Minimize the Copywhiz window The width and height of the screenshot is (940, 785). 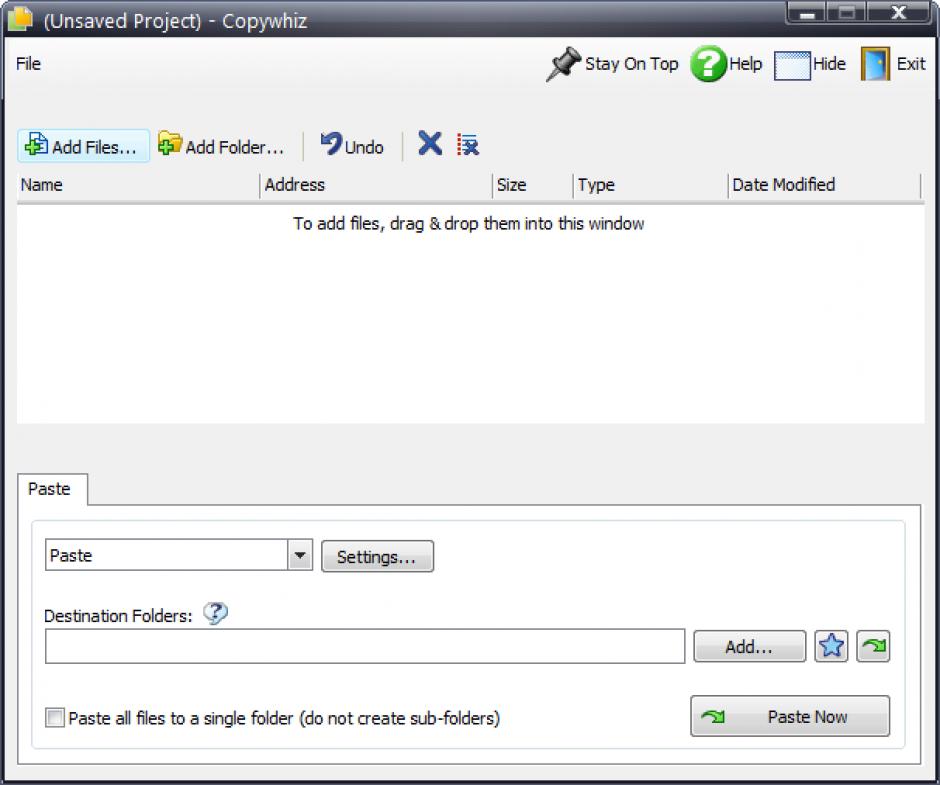coord(806,13)
